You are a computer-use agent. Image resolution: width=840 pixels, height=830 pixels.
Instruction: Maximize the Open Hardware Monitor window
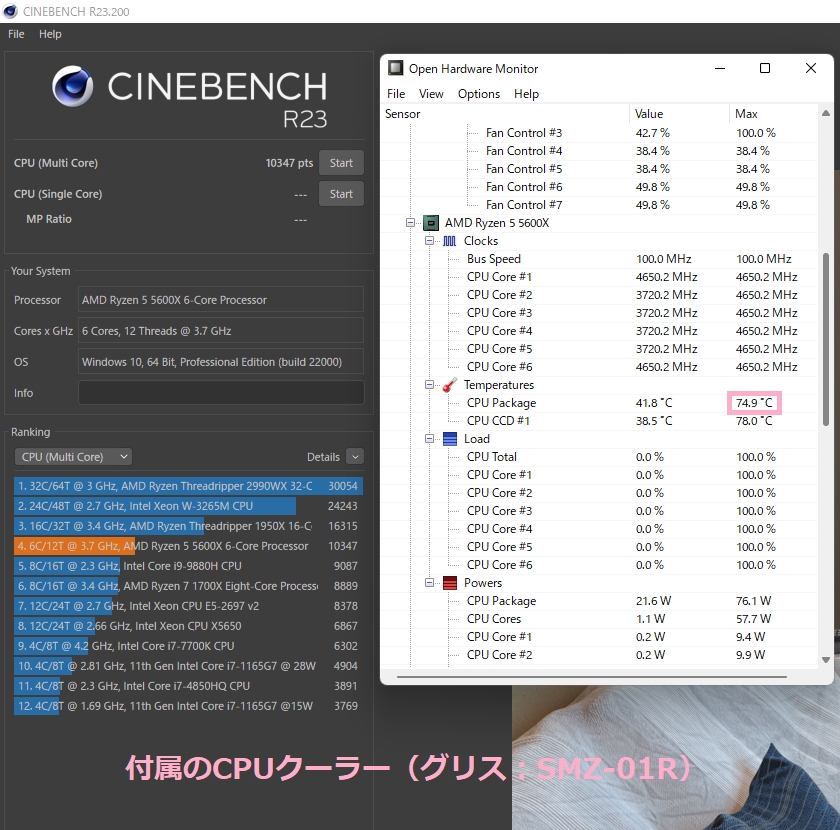(765, 68)
